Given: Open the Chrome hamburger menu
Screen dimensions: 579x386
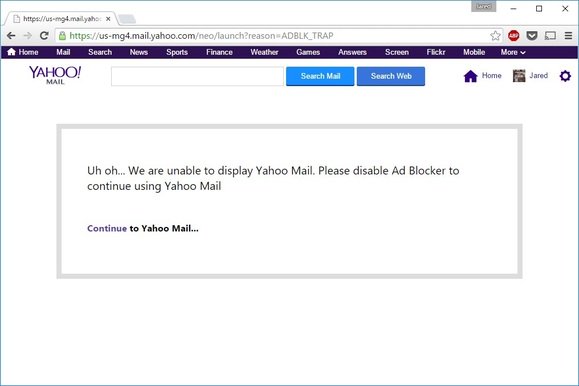Looking at the screenshot, I should click(x=568, y=35).
